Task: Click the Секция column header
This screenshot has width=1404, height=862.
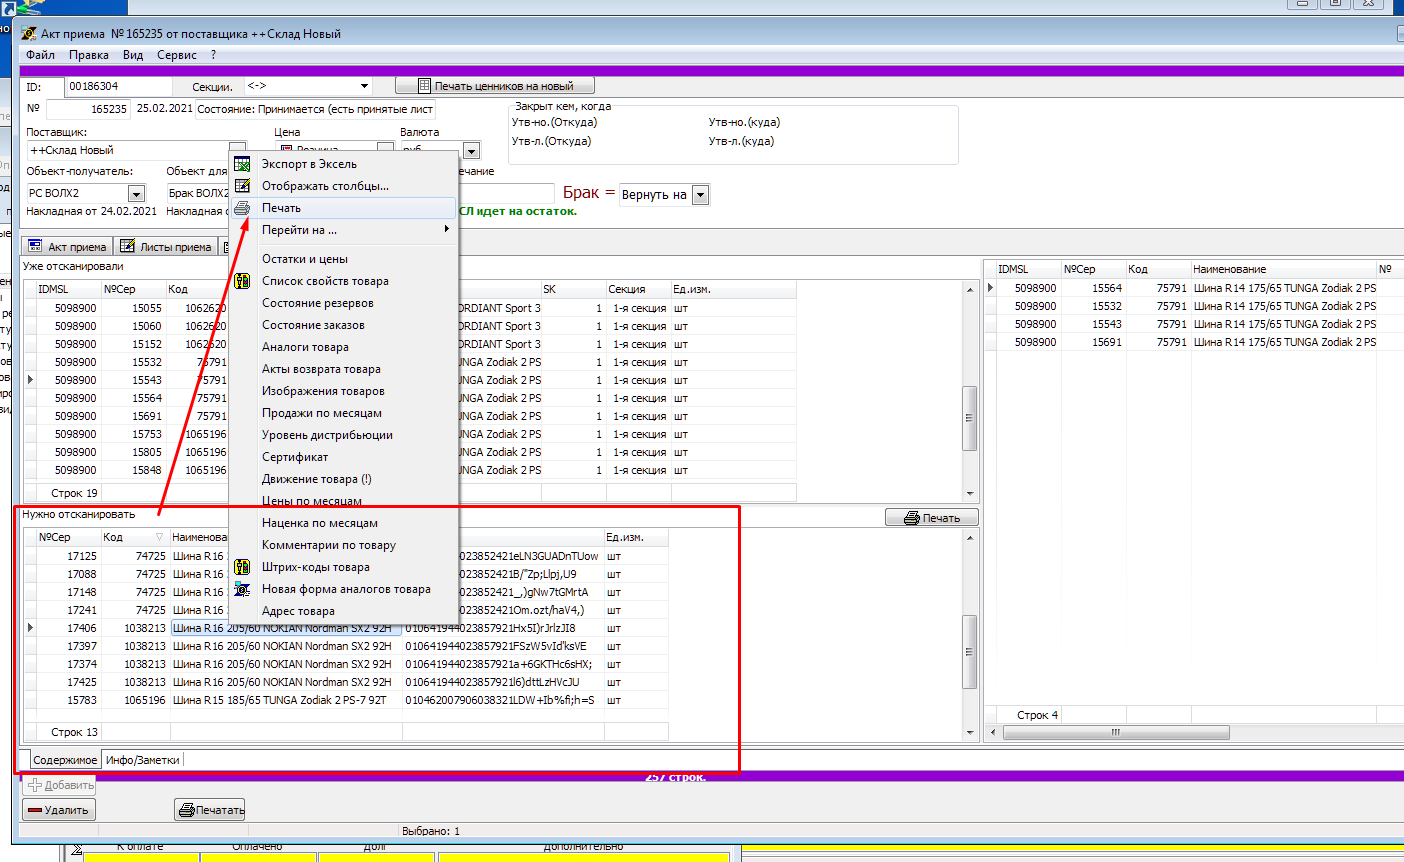Action: pos(637,289)
